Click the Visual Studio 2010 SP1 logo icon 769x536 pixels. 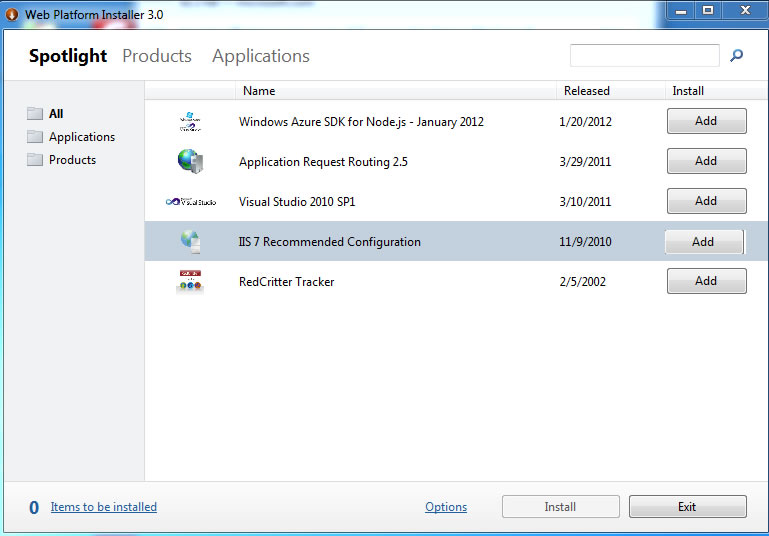pos(191,202)
